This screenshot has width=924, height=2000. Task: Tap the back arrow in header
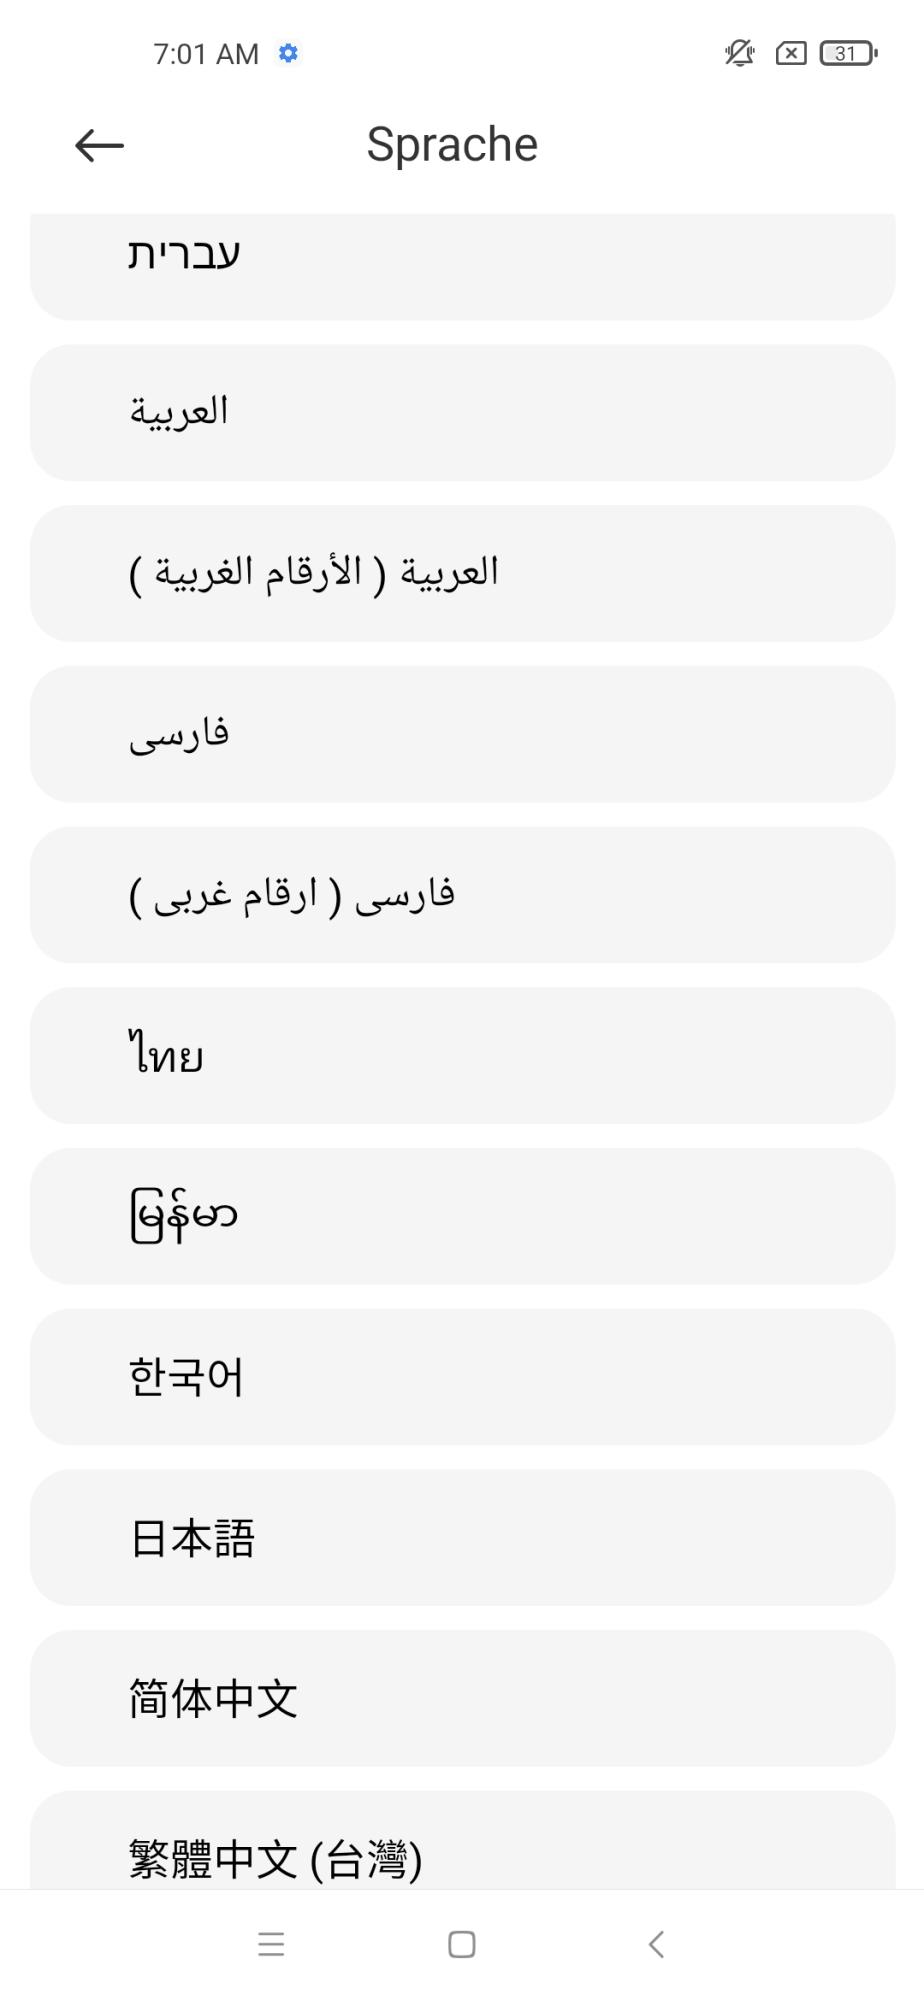99,146
